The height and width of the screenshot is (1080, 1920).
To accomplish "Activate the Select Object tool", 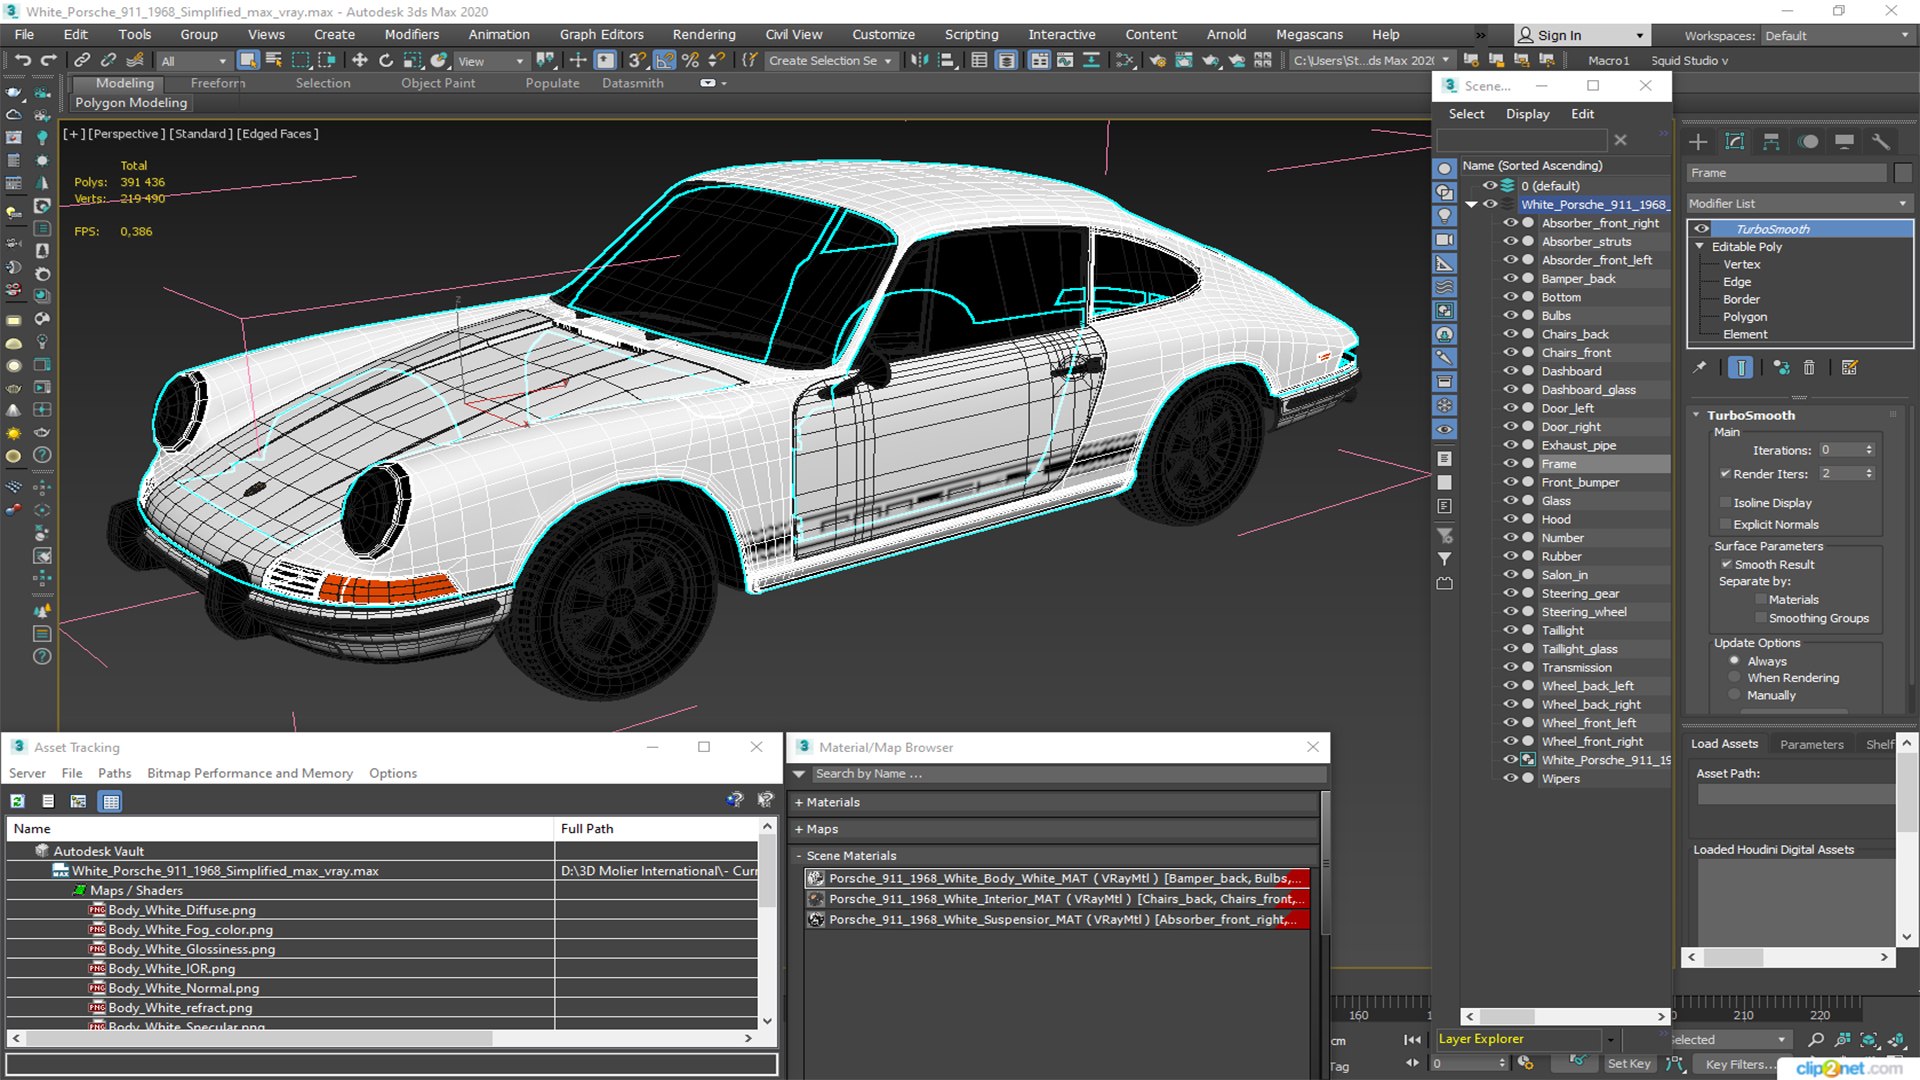I will click(x=248, y=61).
